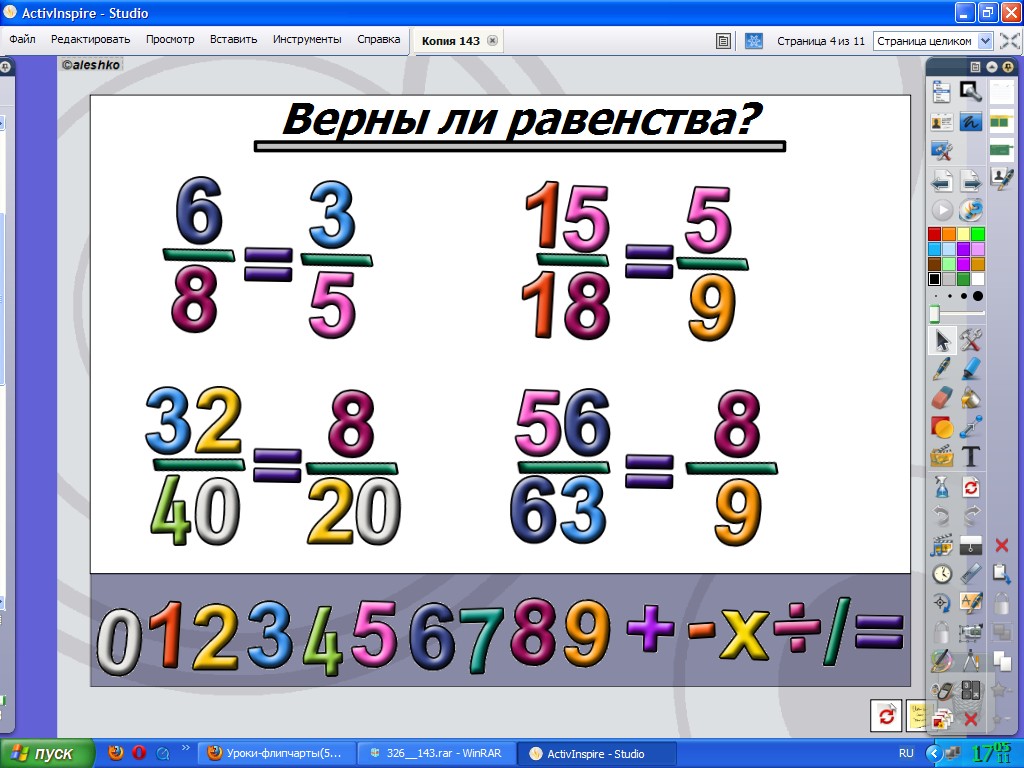Click the Windows 'пуск' Start button

[48, 753]
